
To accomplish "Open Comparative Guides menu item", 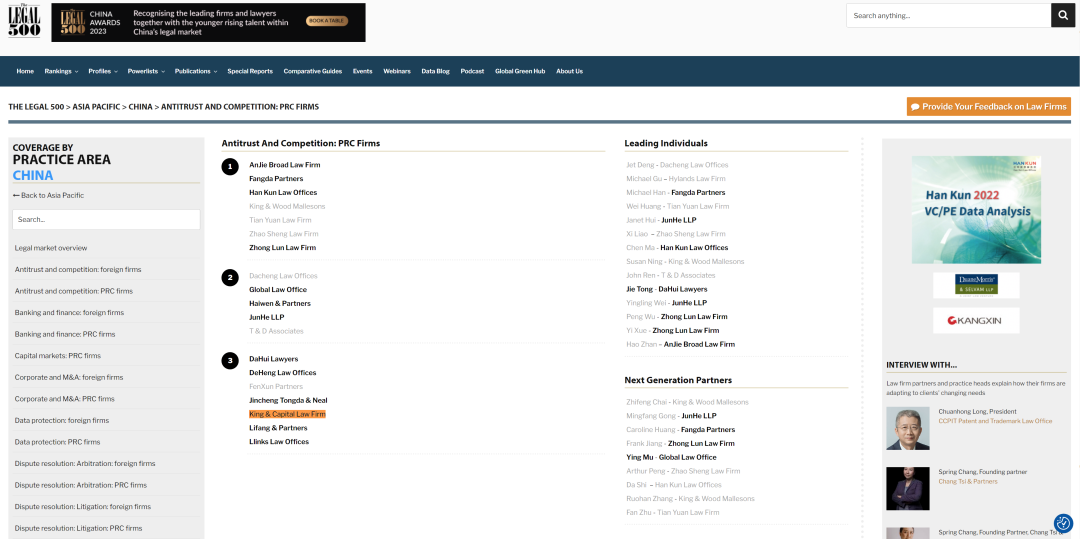I will pyautogui.click(x=313, y=71).
